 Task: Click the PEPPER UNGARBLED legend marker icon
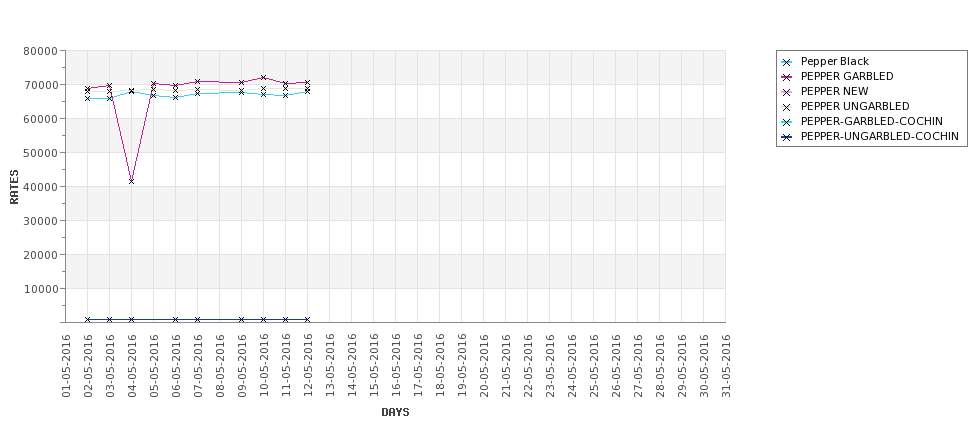point(787,107)
